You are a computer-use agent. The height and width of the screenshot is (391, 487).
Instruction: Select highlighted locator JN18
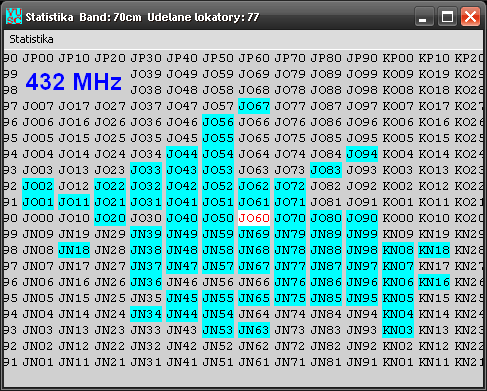[74, 250]
